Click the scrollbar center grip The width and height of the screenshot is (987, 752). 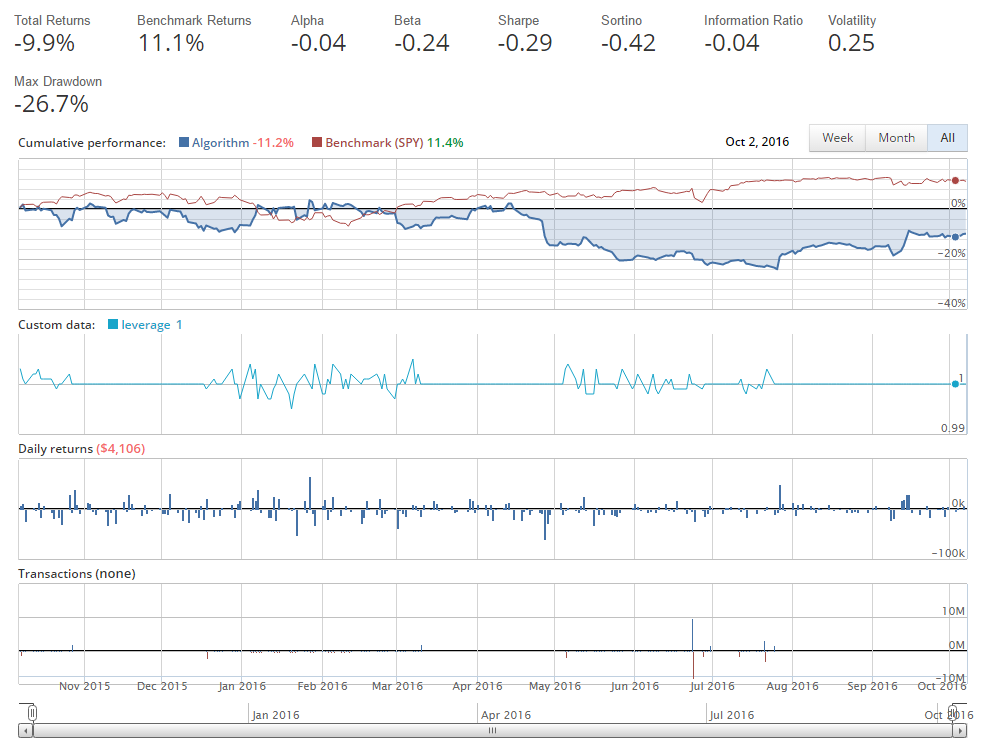click(492, 731)
